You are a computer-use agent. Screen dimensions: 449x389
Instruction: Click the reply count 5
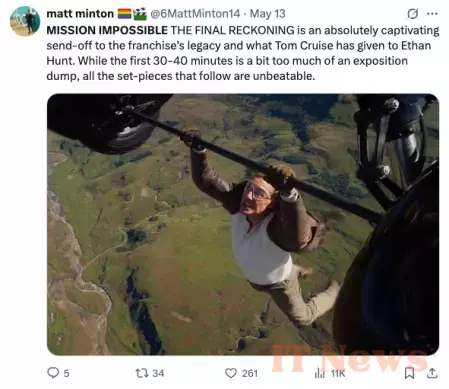click(x=66, y=373)
